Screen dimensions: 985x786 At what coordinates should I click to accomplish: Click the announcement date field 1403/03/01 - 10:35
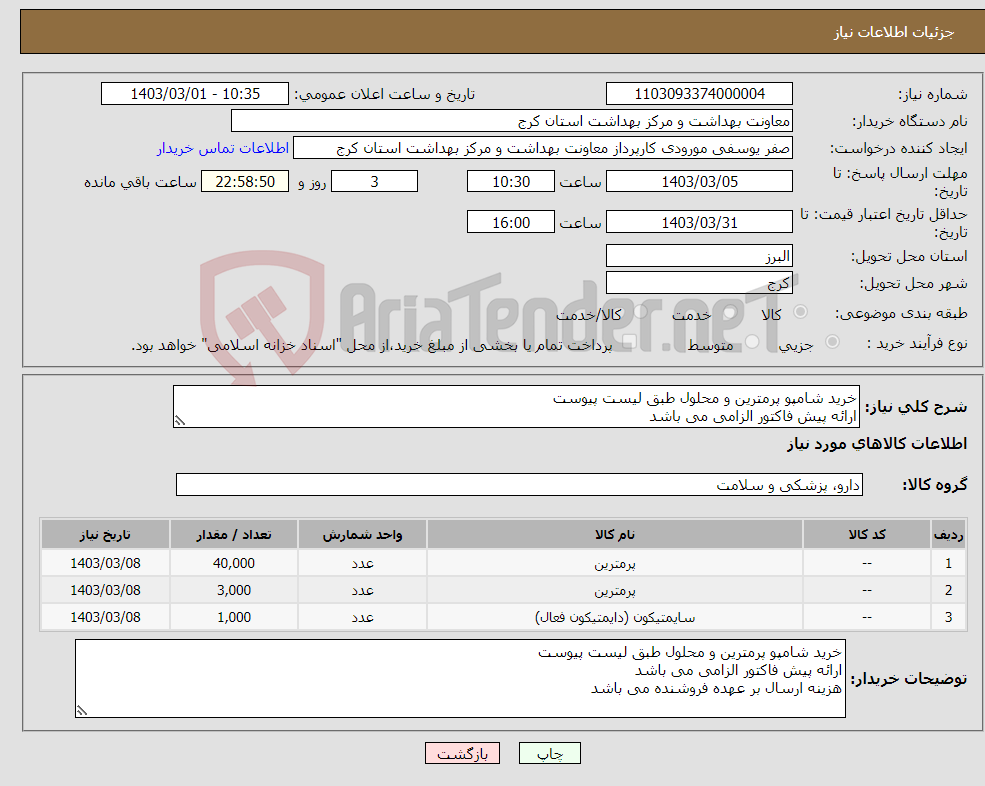click(x=195, y=94)
